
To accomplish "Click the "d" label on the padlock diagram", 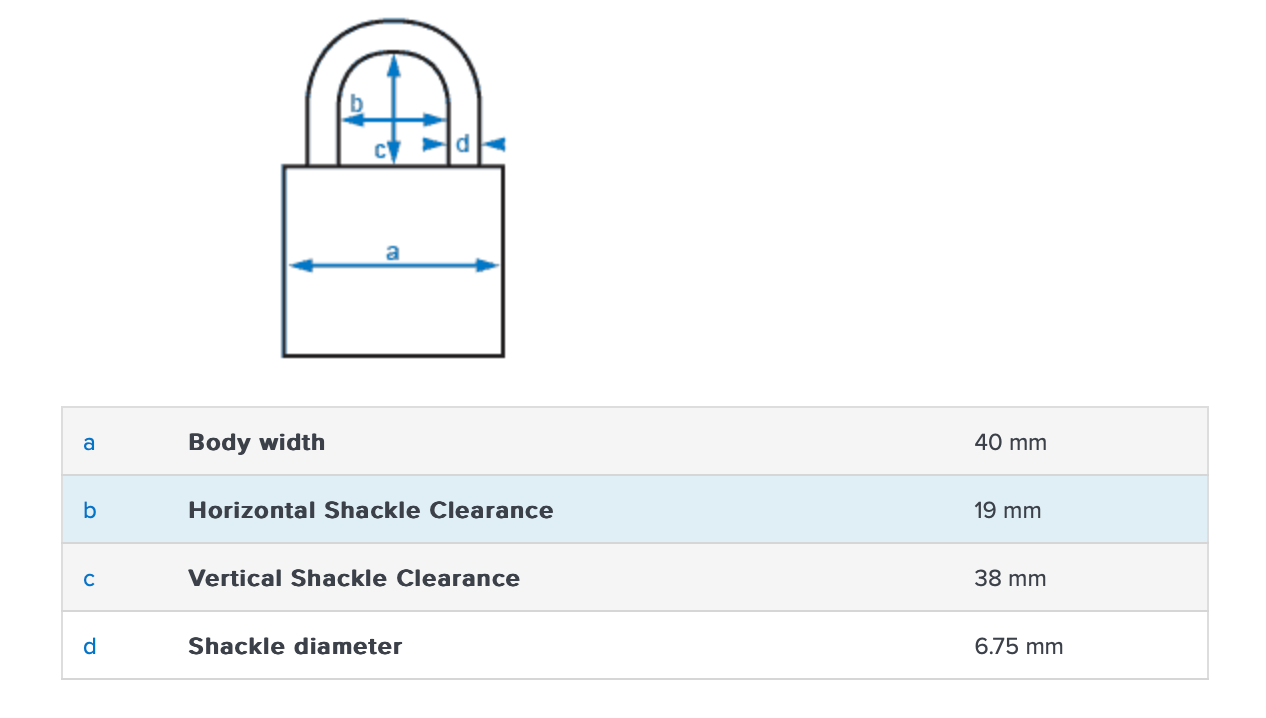I will click(x=462, y=144).
